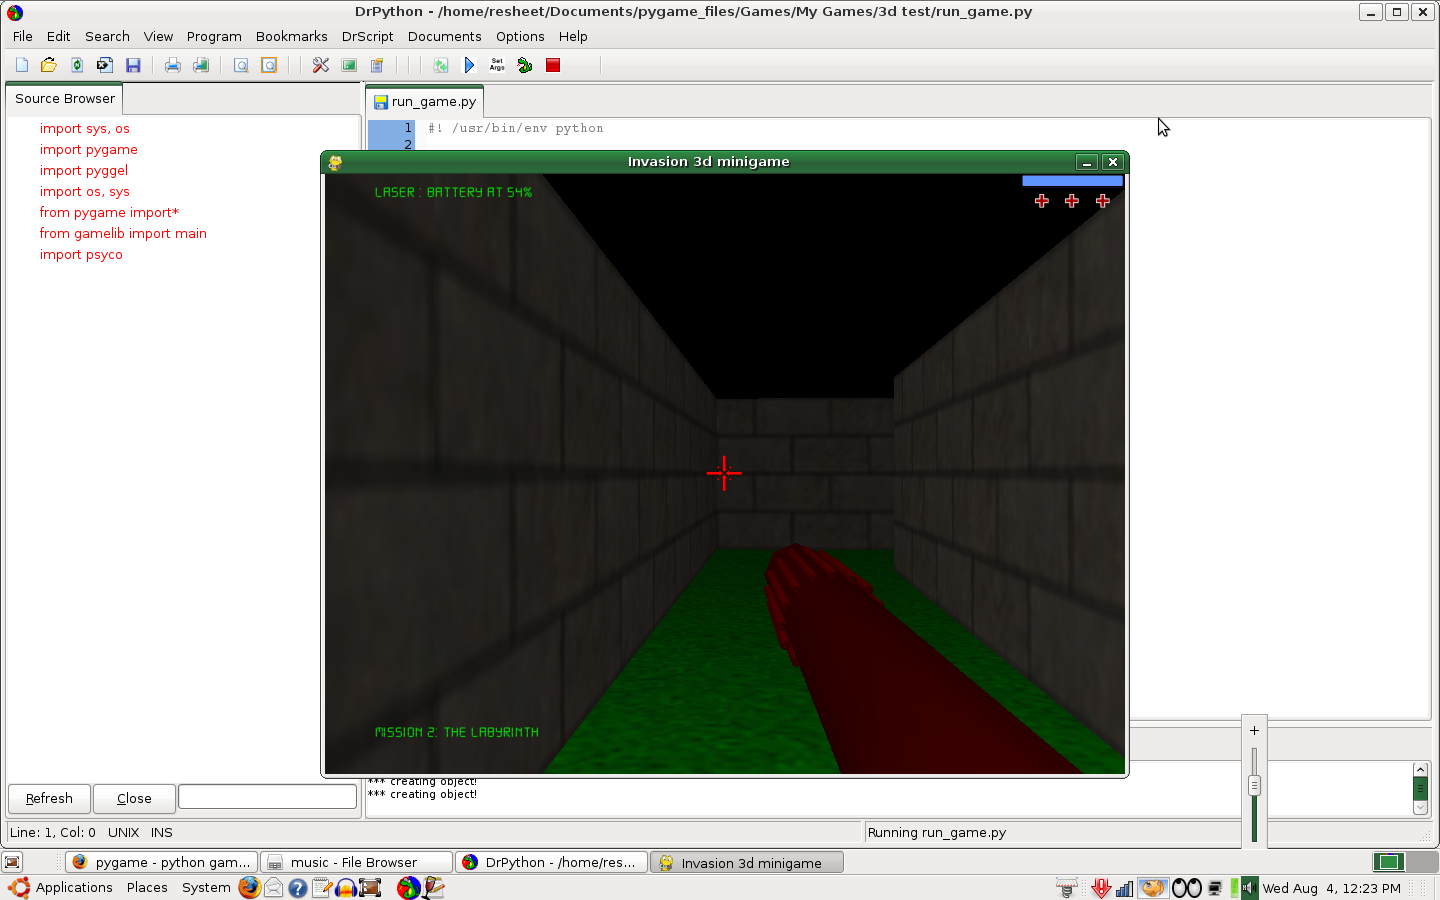Open the Help menu
Screen dimensions: 1440x900
[573, 36]
